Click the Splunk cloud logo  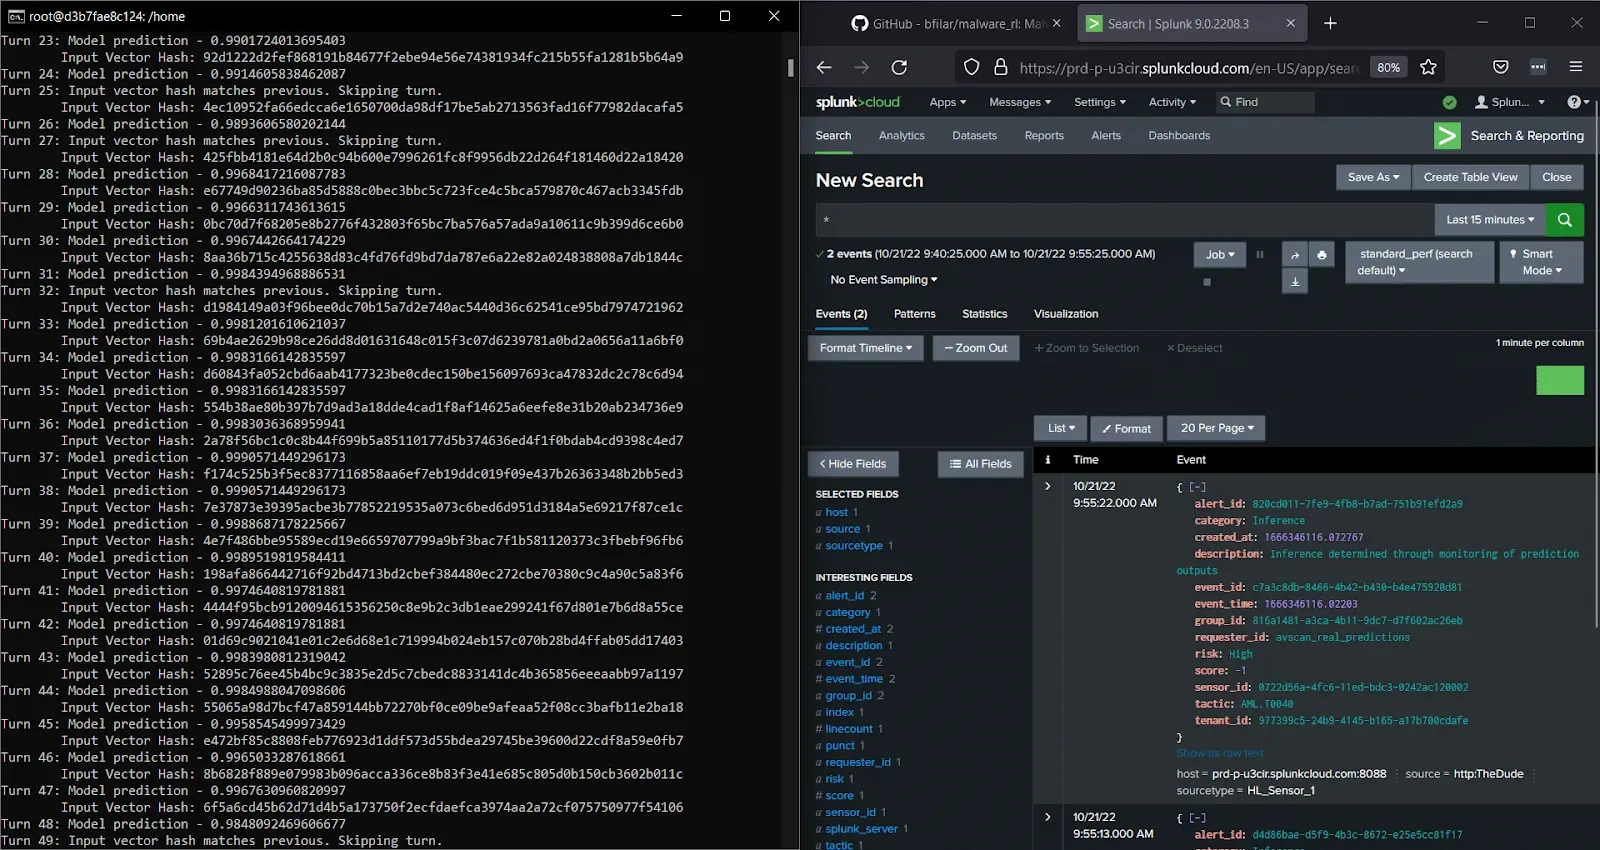coord(857,102)
